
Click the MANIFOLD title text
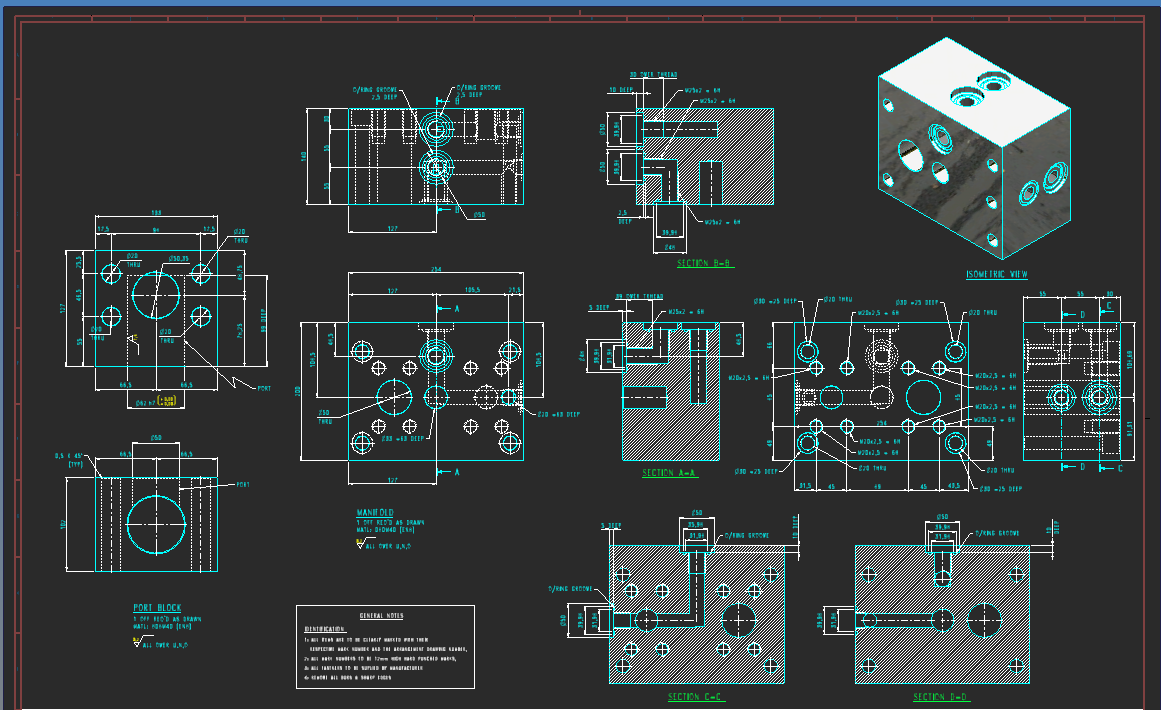tap(375, 513)
